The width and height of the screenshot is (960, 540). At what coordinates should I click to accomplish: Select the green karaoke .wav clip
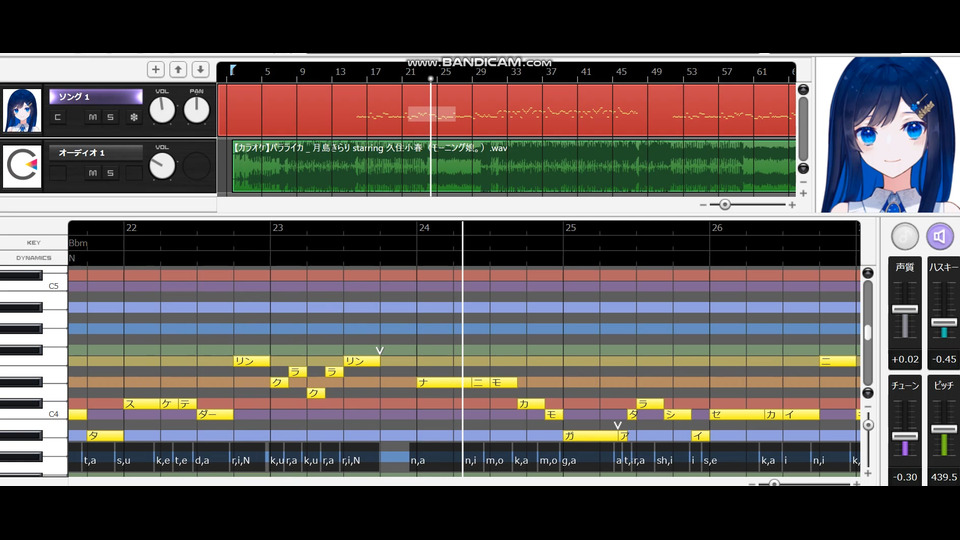[514, 167]
